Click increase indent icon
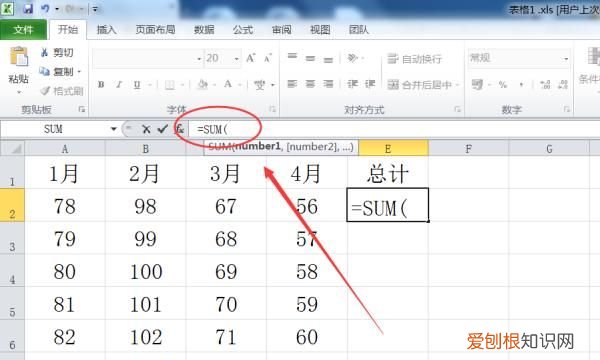This screenshot has width=600, height=360. pos(370,84)
